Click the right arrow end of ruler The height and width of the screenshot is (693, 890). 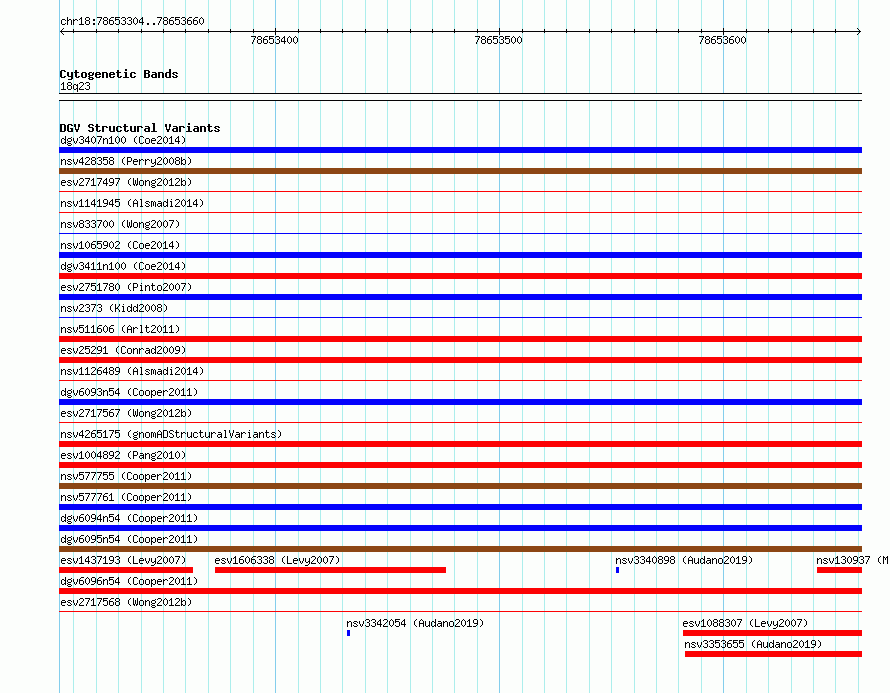coord(859,31)
